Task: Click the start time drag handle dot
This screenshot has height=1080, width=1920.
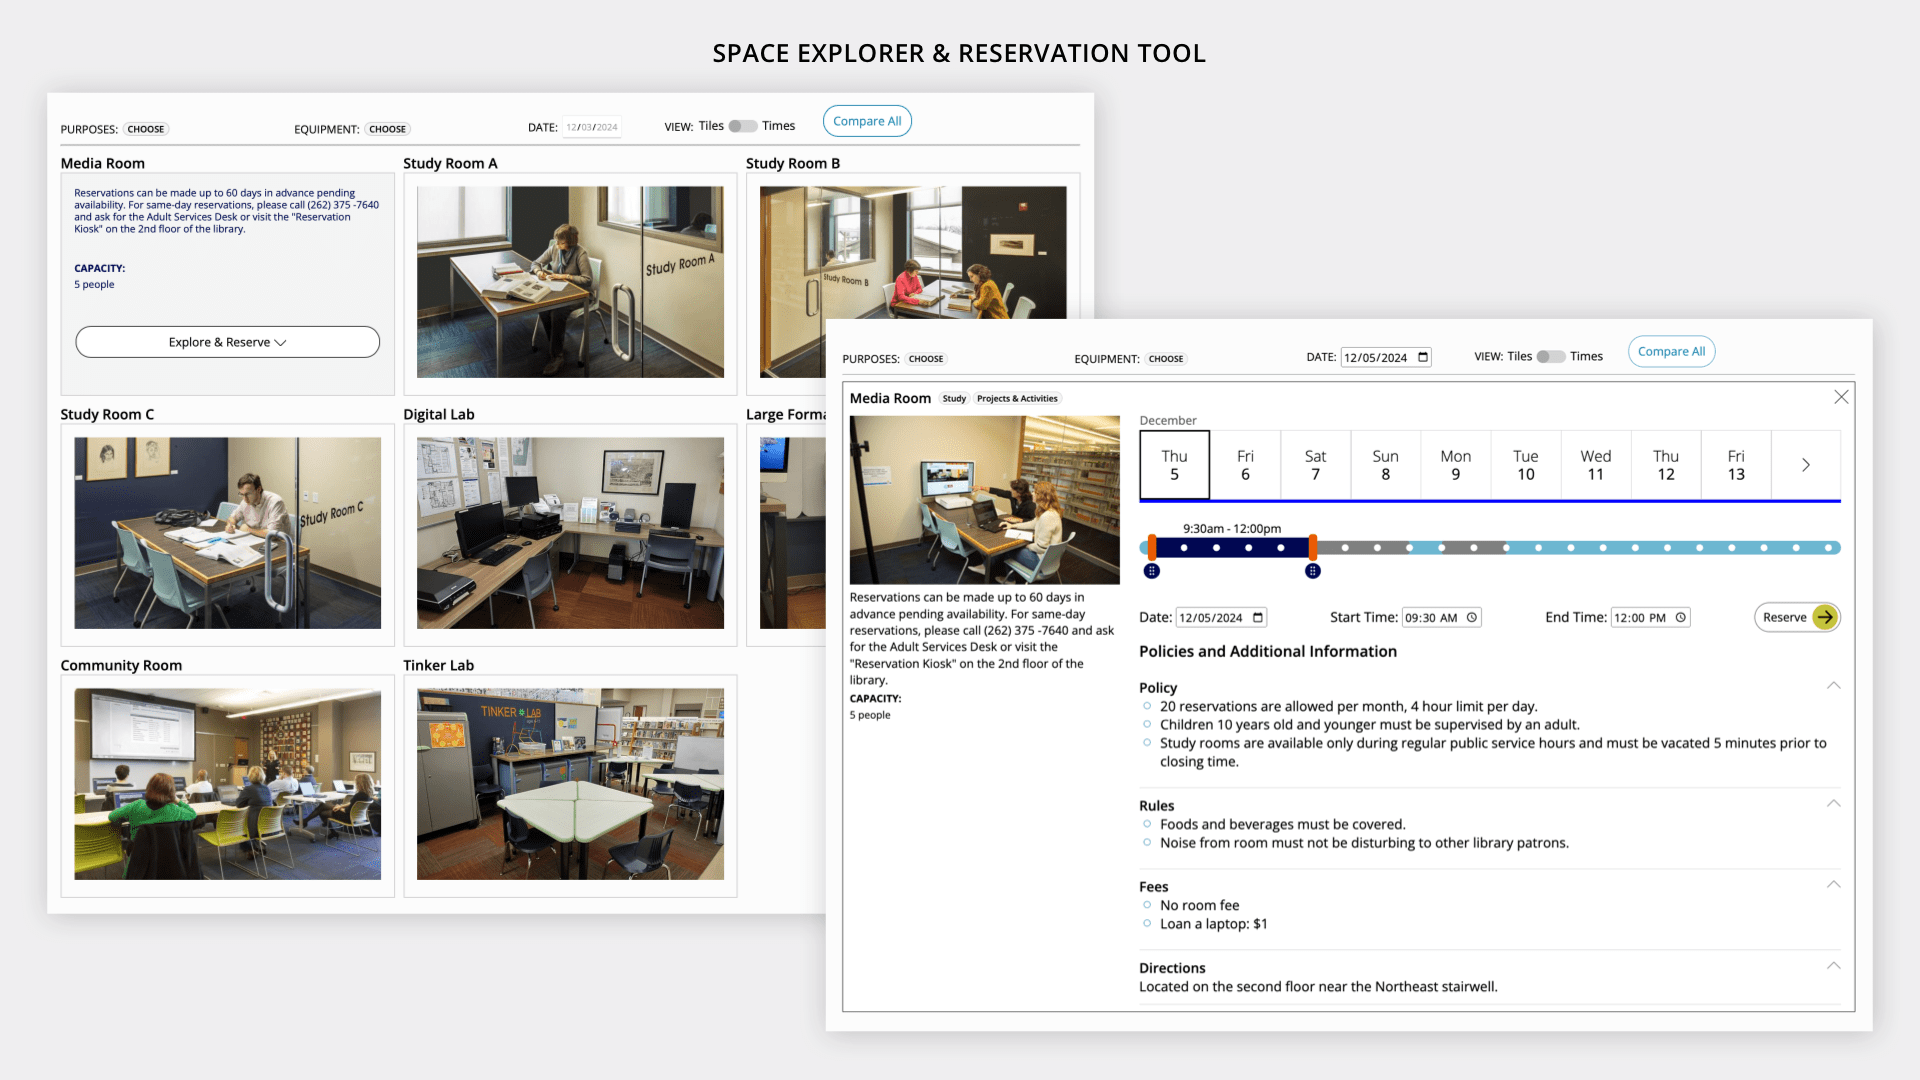Action: [x=1152, y=571]
